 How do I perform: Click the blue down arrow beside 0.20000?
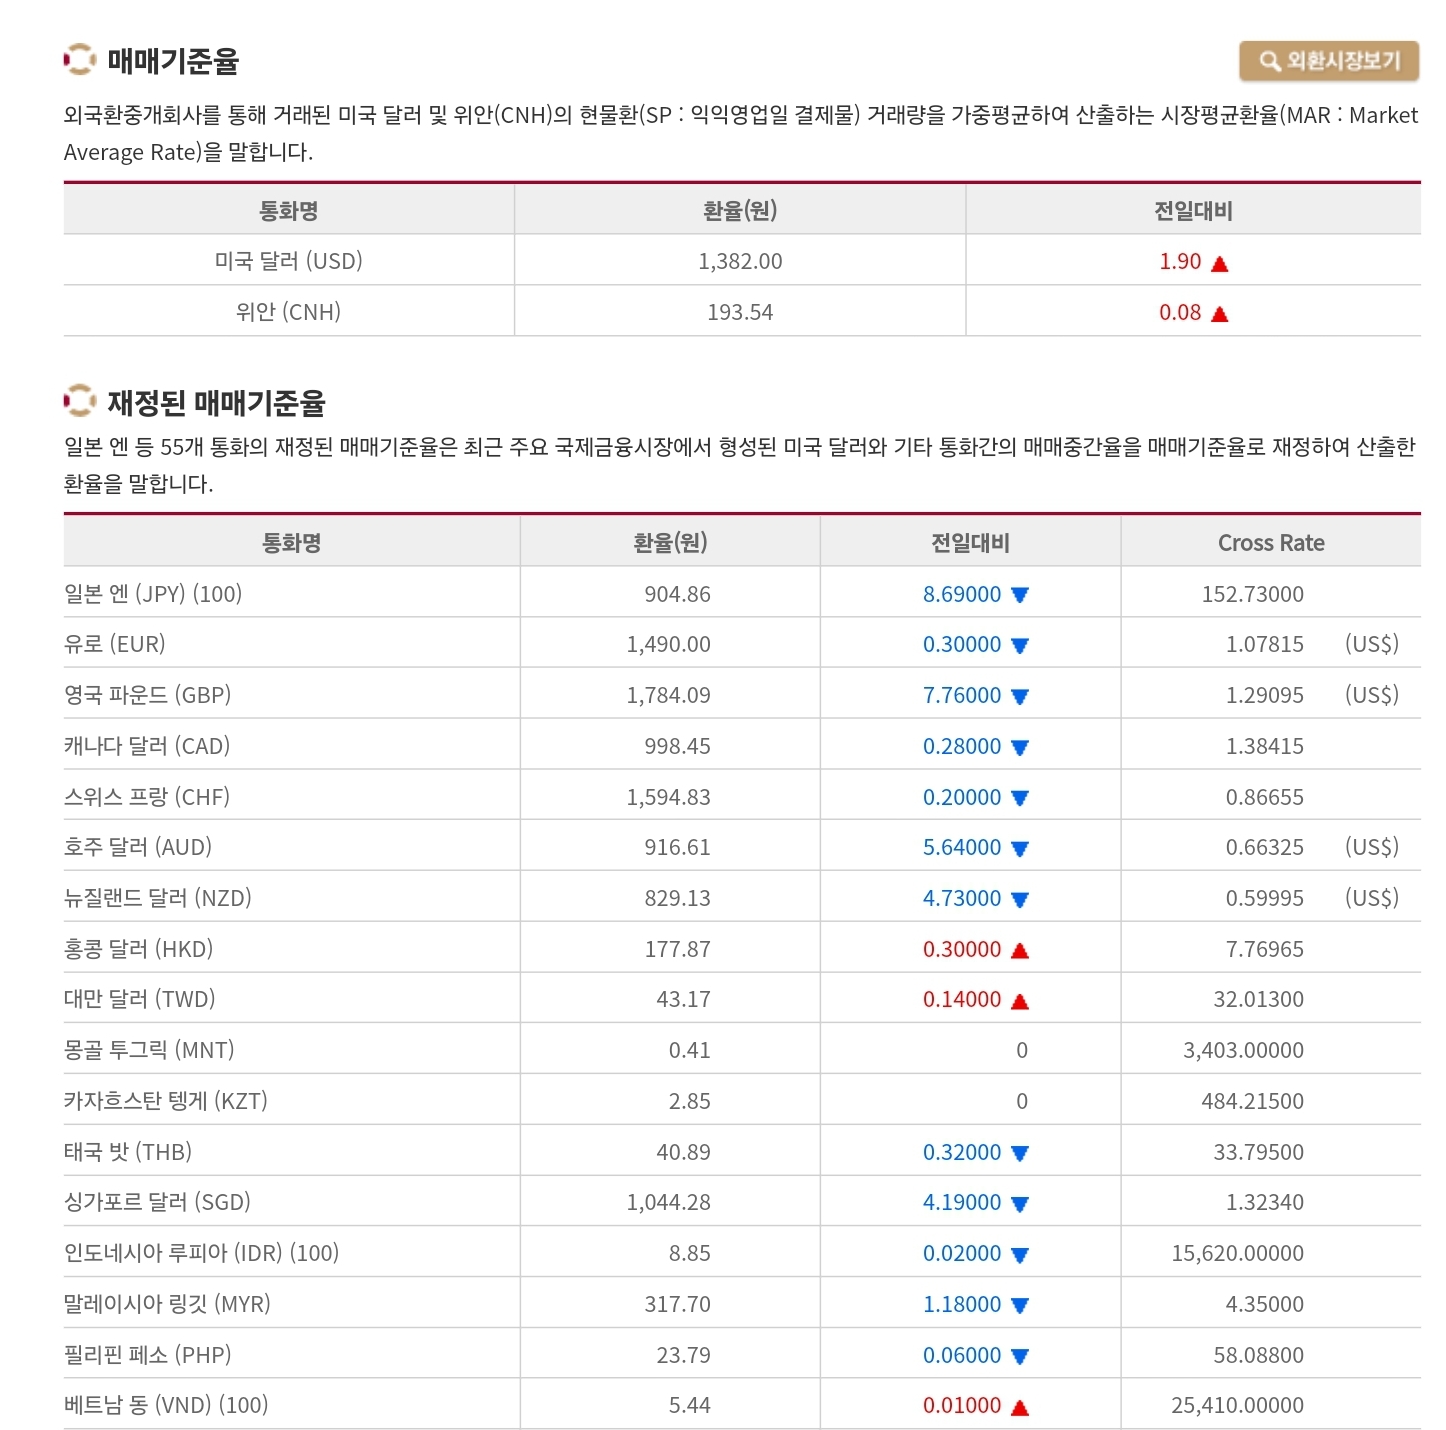point(1020,798)
